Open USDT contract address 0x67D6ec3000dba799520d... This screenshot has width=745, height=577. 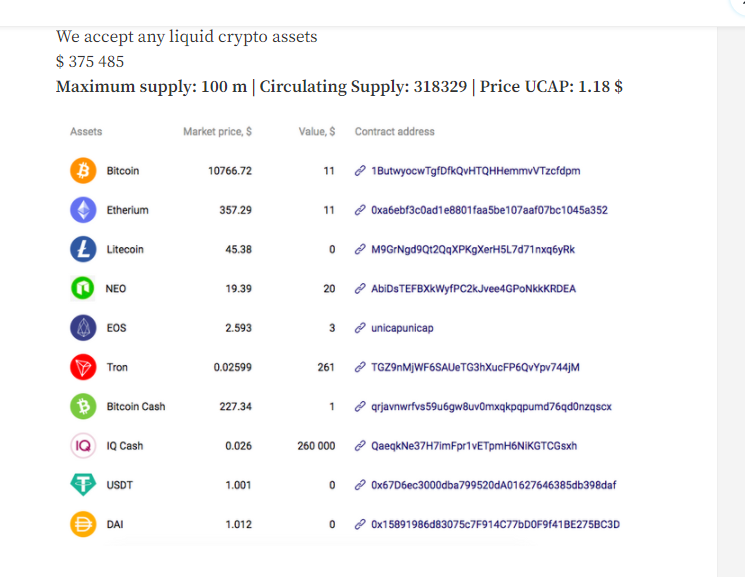click(494, 485)
